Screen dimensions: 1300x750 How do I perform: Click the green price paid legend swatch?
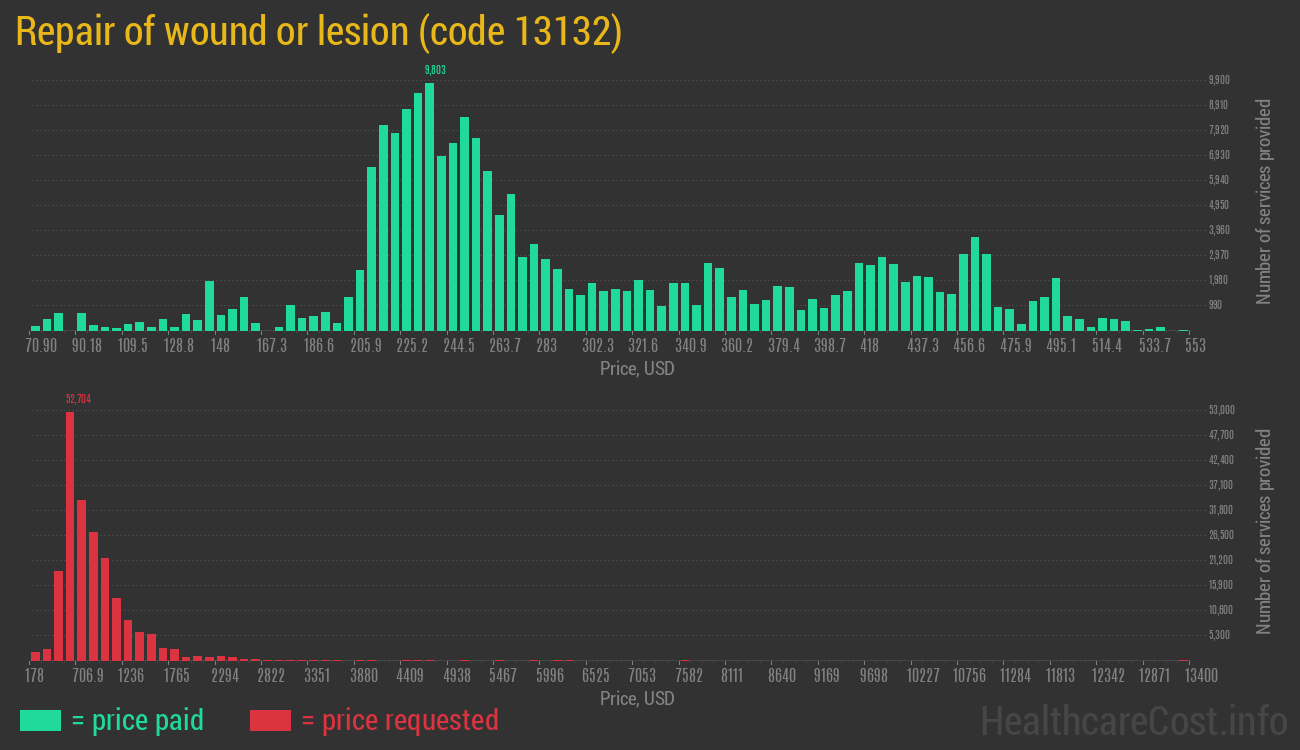[x=40, y=720]
